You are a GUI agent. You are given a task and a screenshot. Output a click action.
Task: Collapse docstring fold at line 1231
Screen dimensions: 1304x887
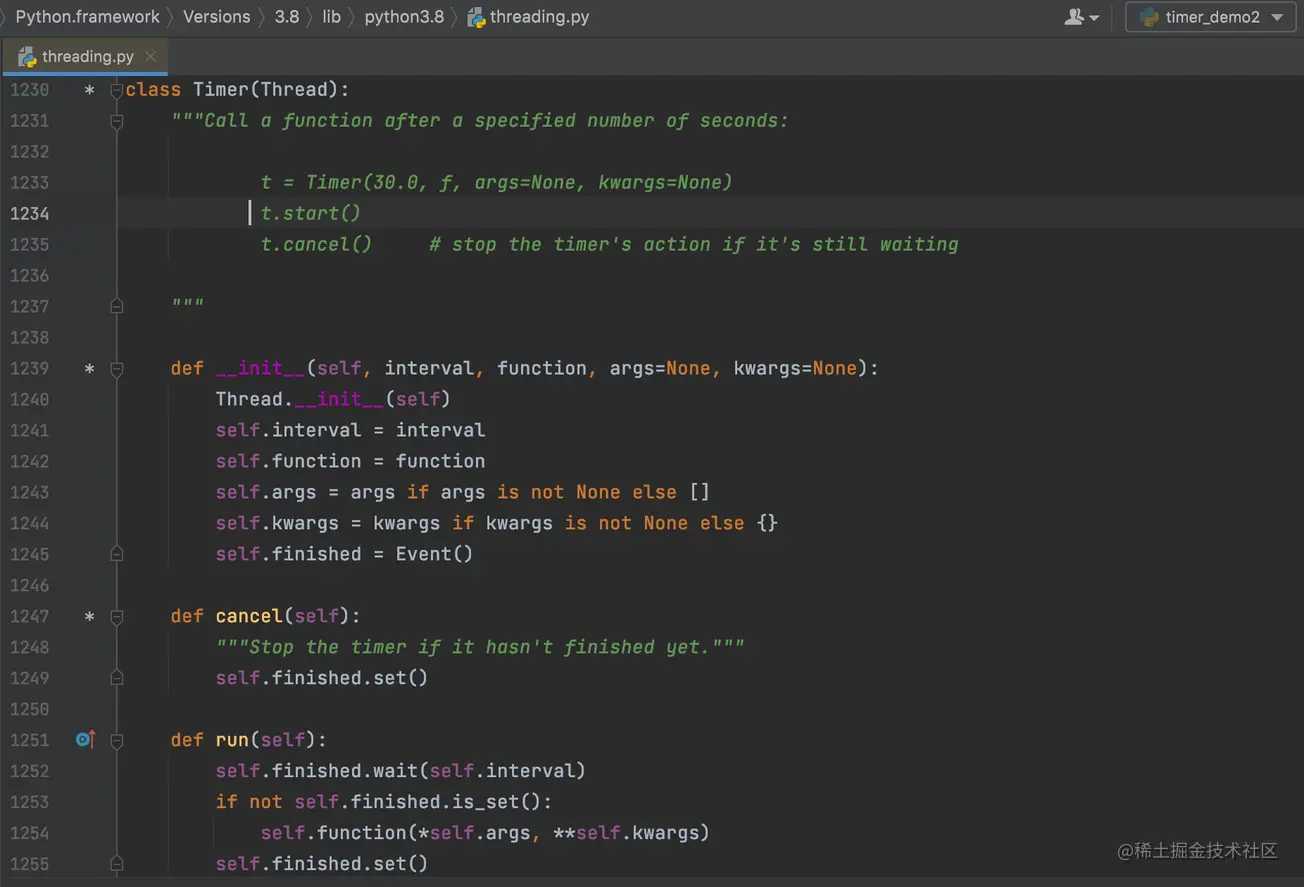[x=117, y=121]
